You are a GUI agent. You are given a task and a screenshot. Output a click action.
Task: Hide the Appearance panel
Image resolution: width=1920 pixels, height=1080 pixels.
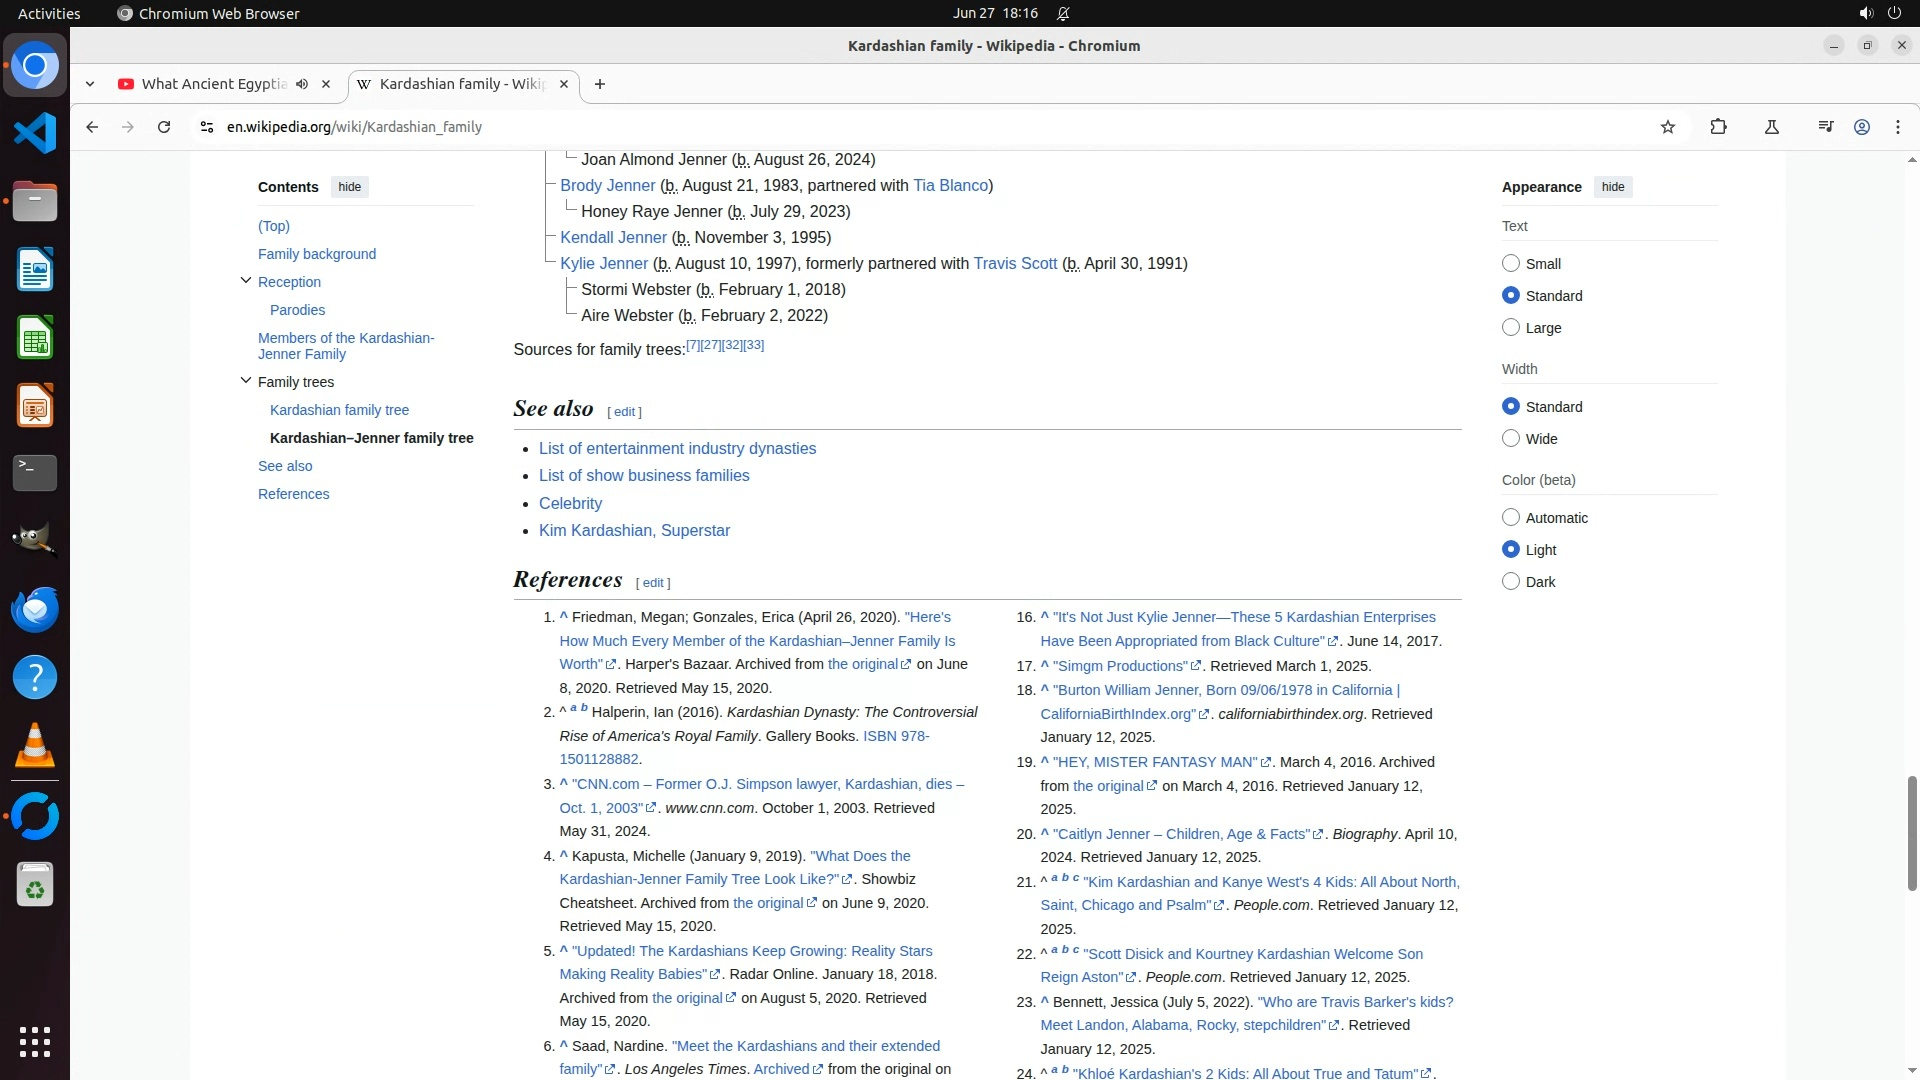(1612, 187)
